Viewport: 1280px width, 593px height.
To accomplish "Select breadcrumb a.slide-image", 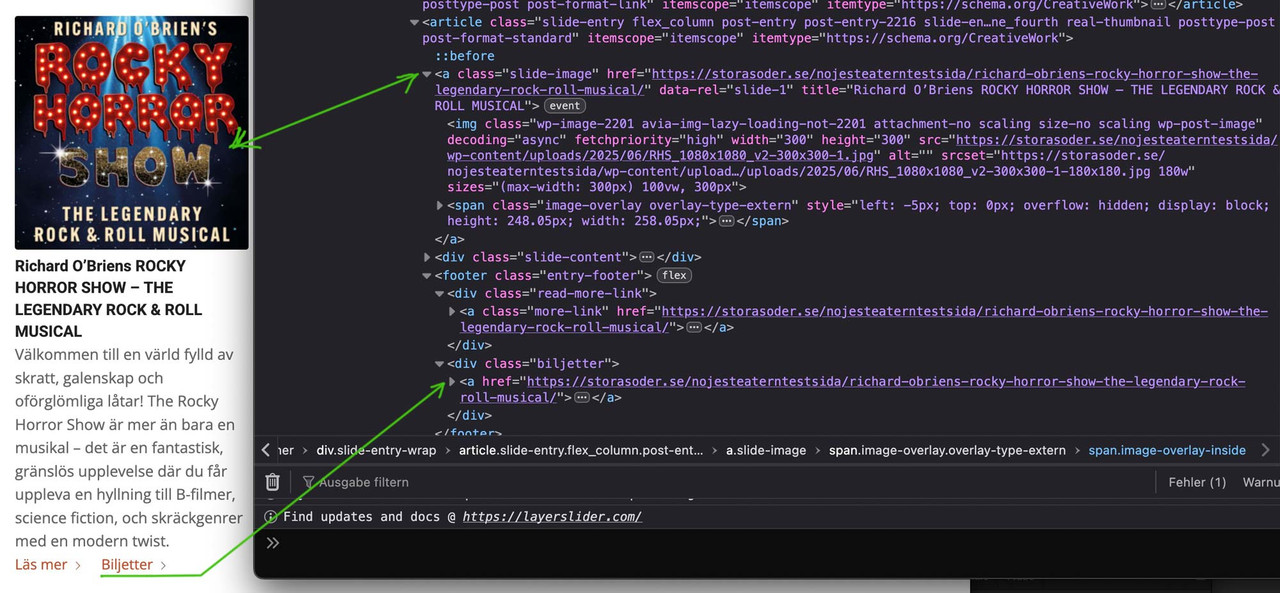I will [x=766, y=450].
